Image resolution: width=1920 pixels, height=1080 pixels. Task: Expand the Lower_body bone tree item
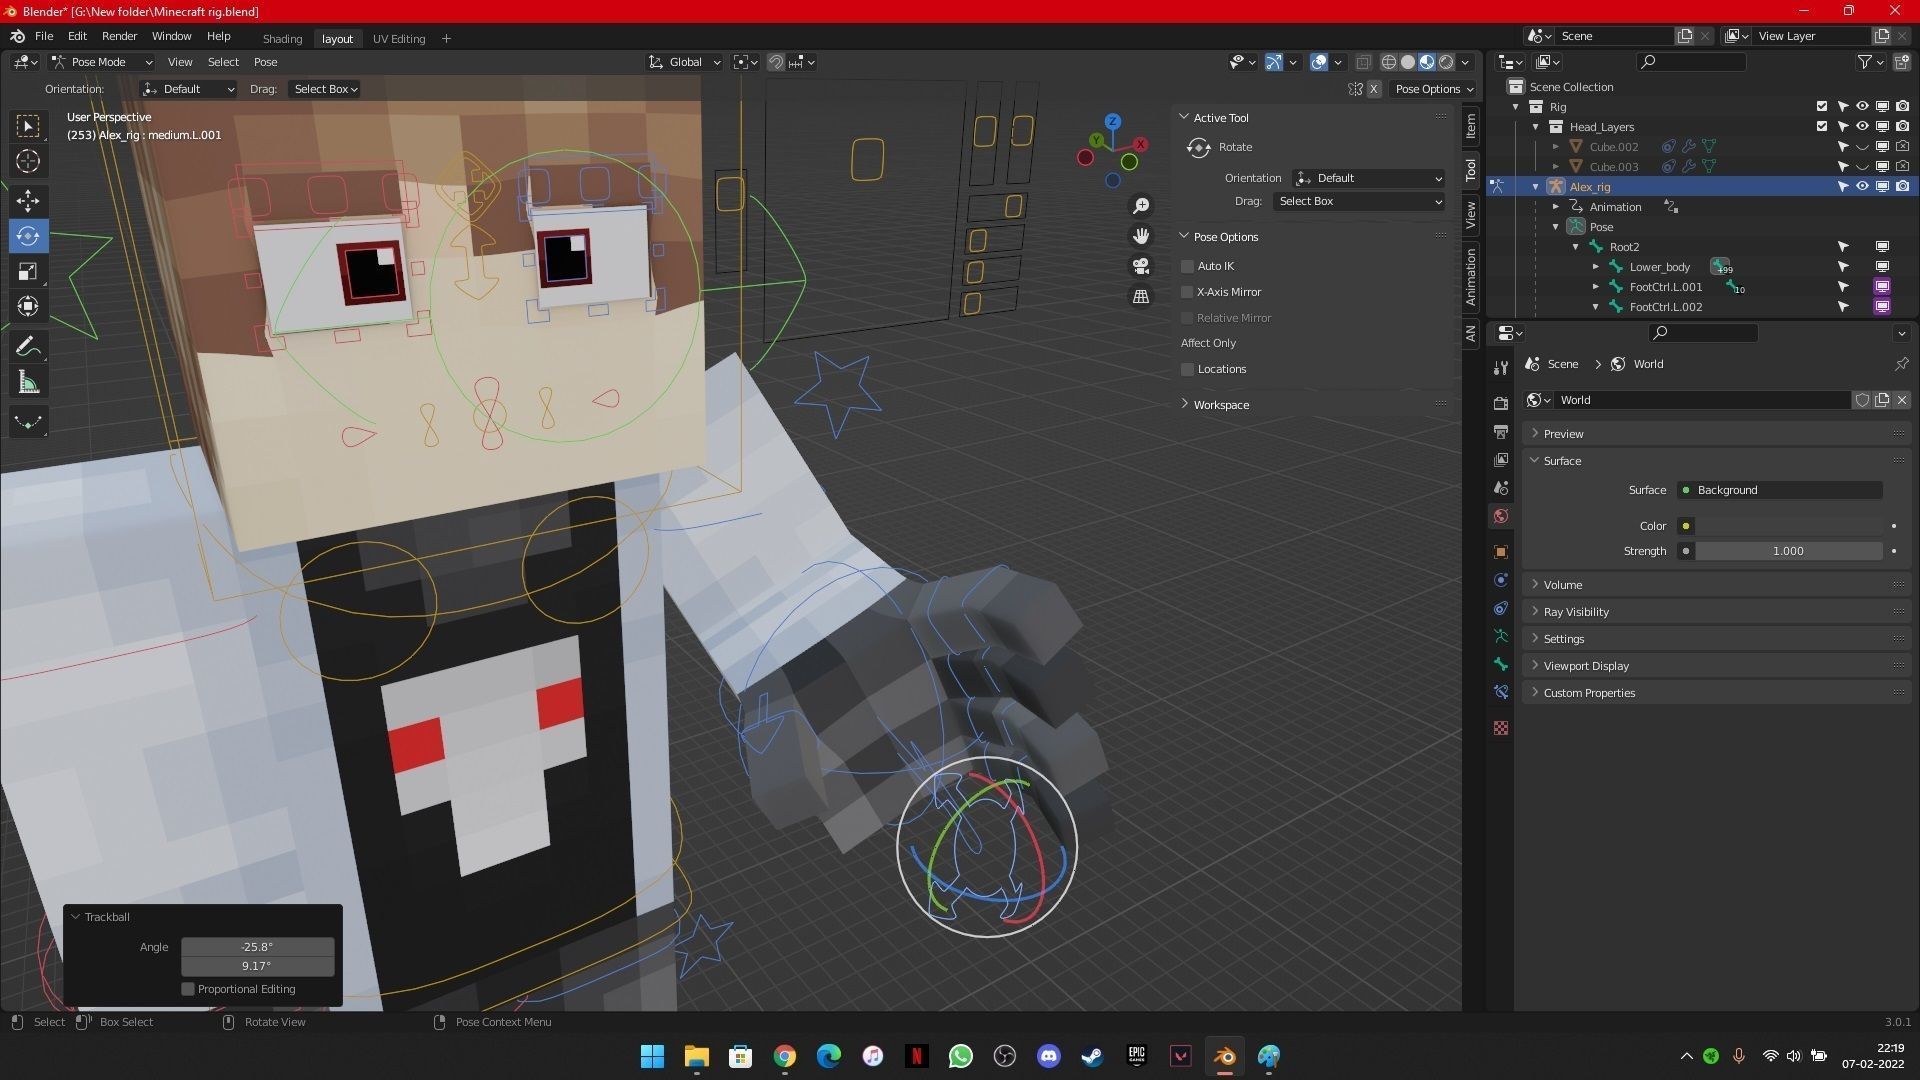1596,267
